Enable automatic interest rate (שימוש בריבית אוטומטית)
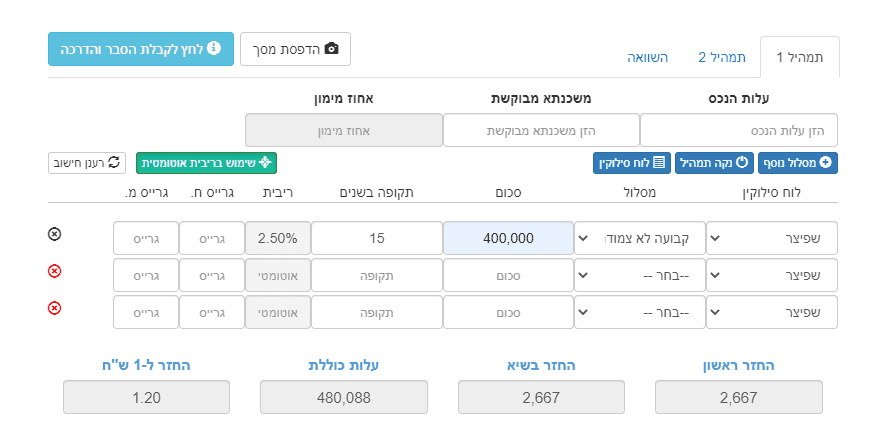Viewport: 871px width, 430px height. [x=207, y=162]
